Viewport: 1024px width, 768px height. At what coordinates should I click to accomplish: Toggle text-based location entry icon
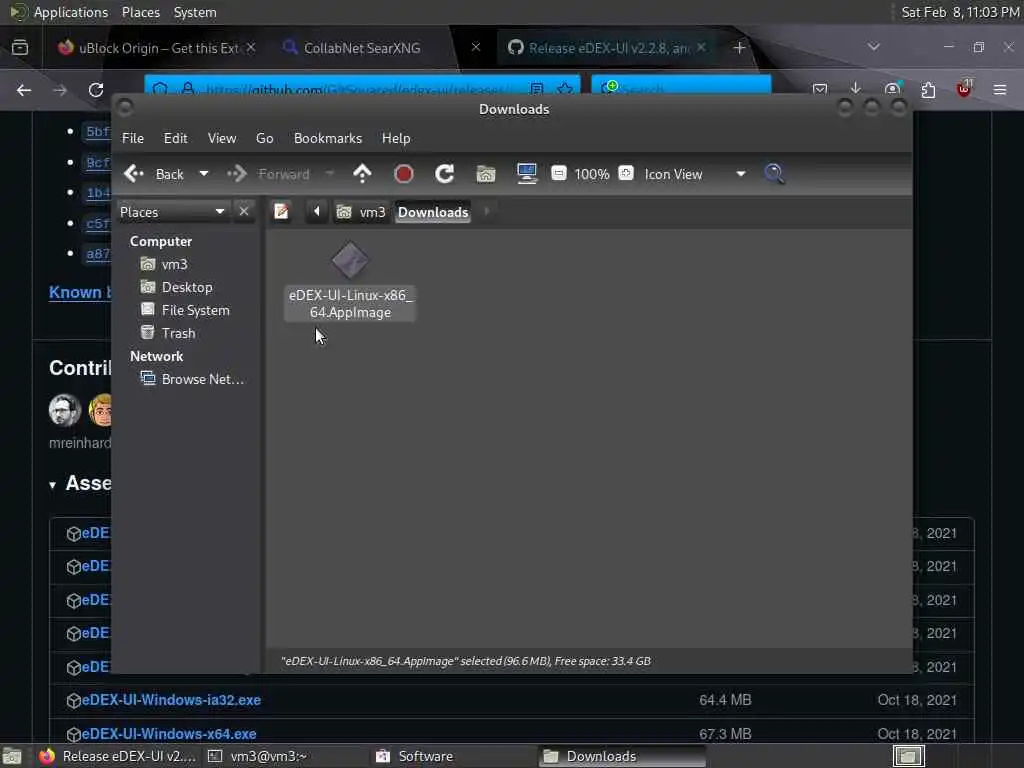point(281,212)
